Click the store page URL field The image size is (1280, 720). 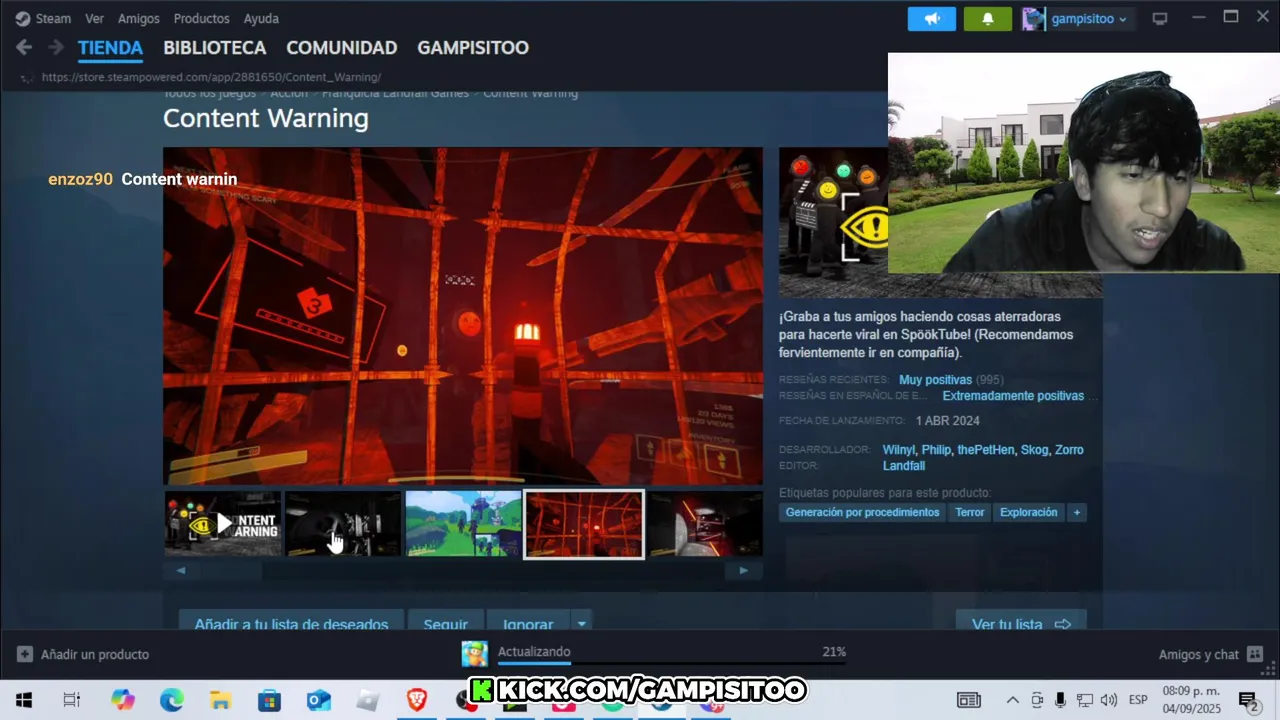211,77
